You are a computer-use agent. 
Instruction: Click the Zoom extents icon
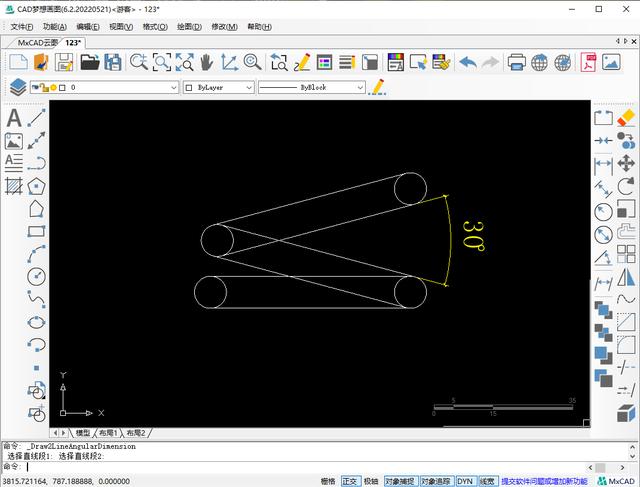pos(184,63)
